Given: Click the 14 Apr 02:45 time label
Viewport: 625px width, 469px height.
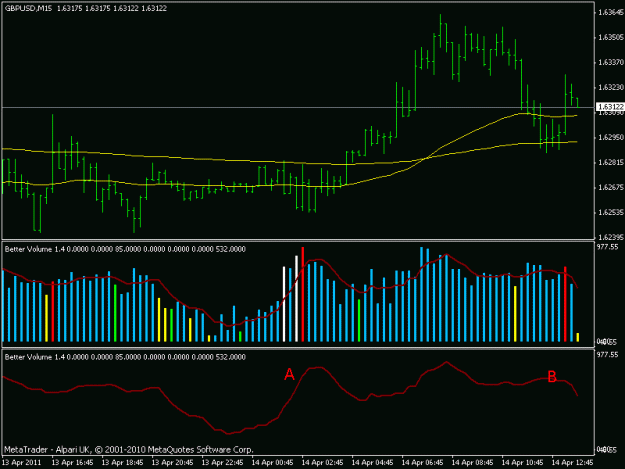Looking at the screenshot, I should 322,463.
